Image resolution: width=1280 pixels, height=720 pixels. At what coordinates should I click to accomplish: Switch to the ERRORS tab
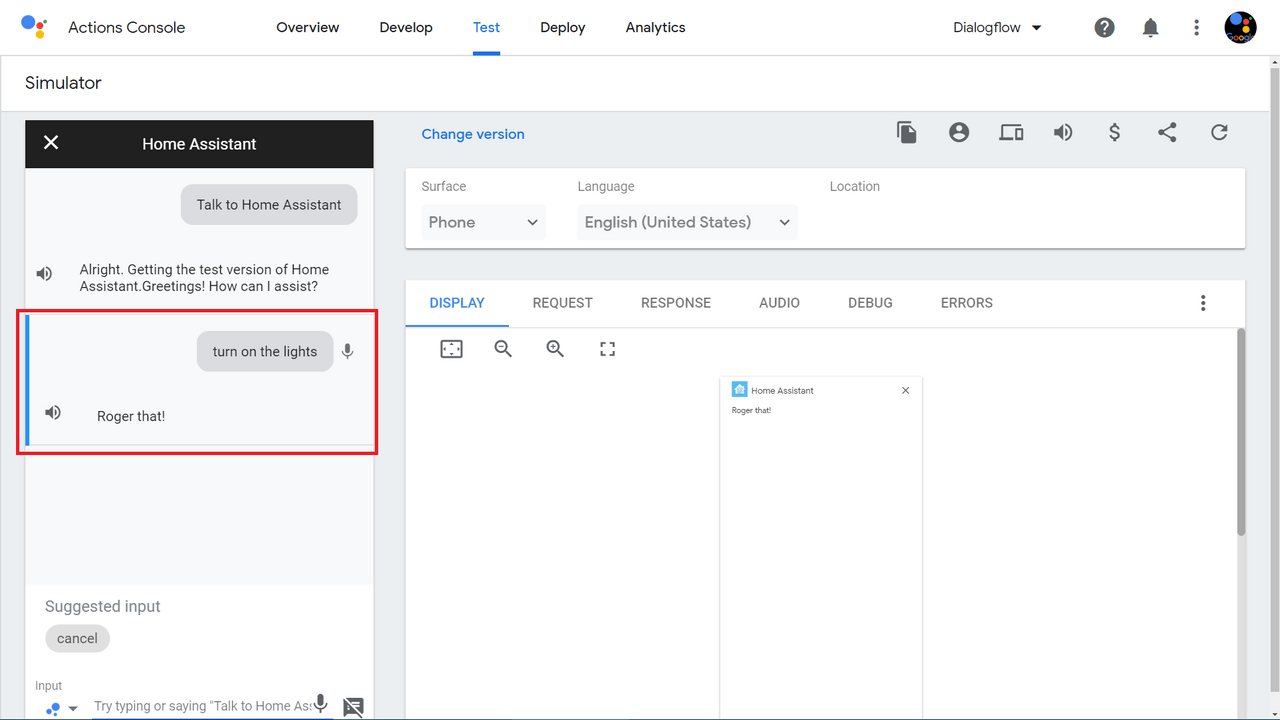click(x=967, y=303)
